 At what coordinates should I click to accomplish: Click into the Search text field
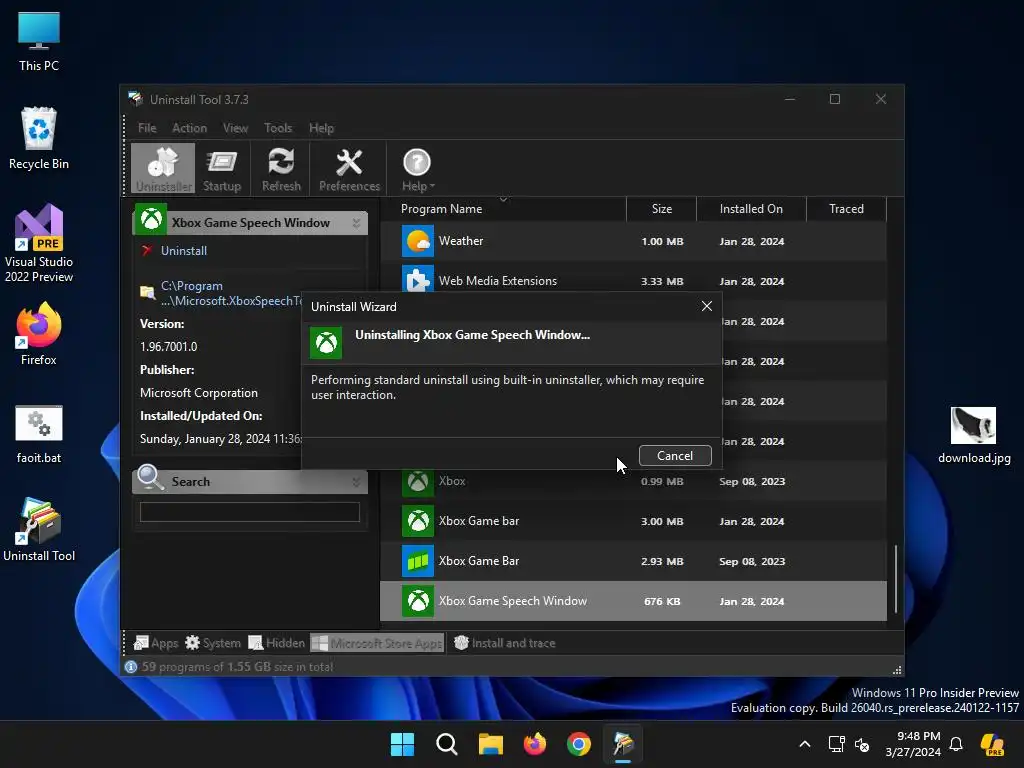[249, 512]
